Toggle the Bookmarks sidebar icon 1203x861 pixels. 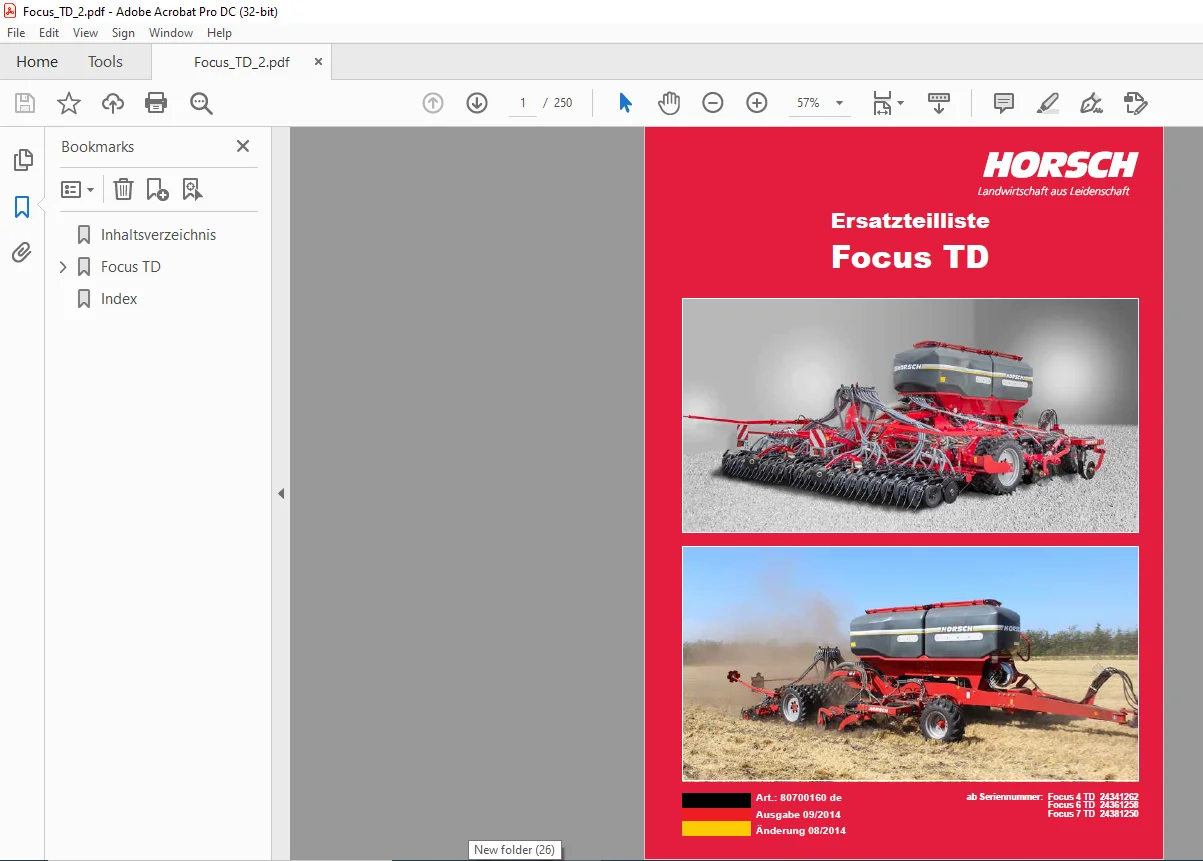22,207
